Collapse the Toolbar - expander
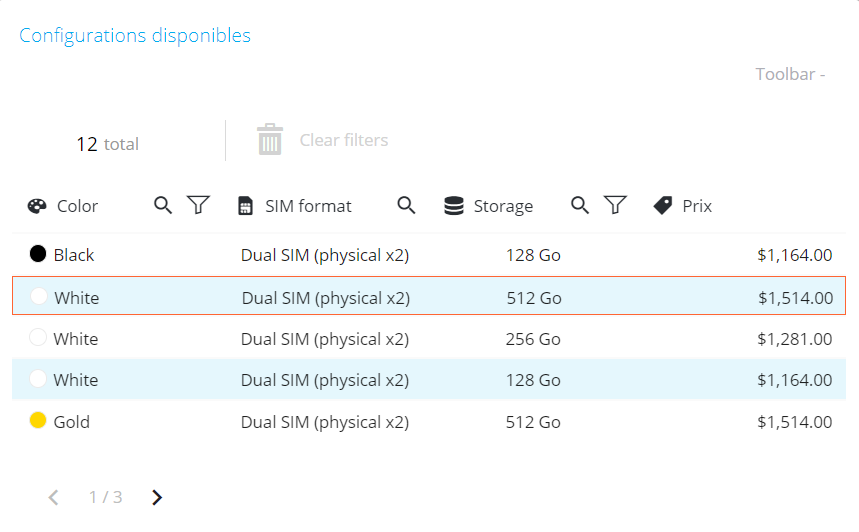The image size is (859, 532). pyautogui.click(x=790, y=74)
